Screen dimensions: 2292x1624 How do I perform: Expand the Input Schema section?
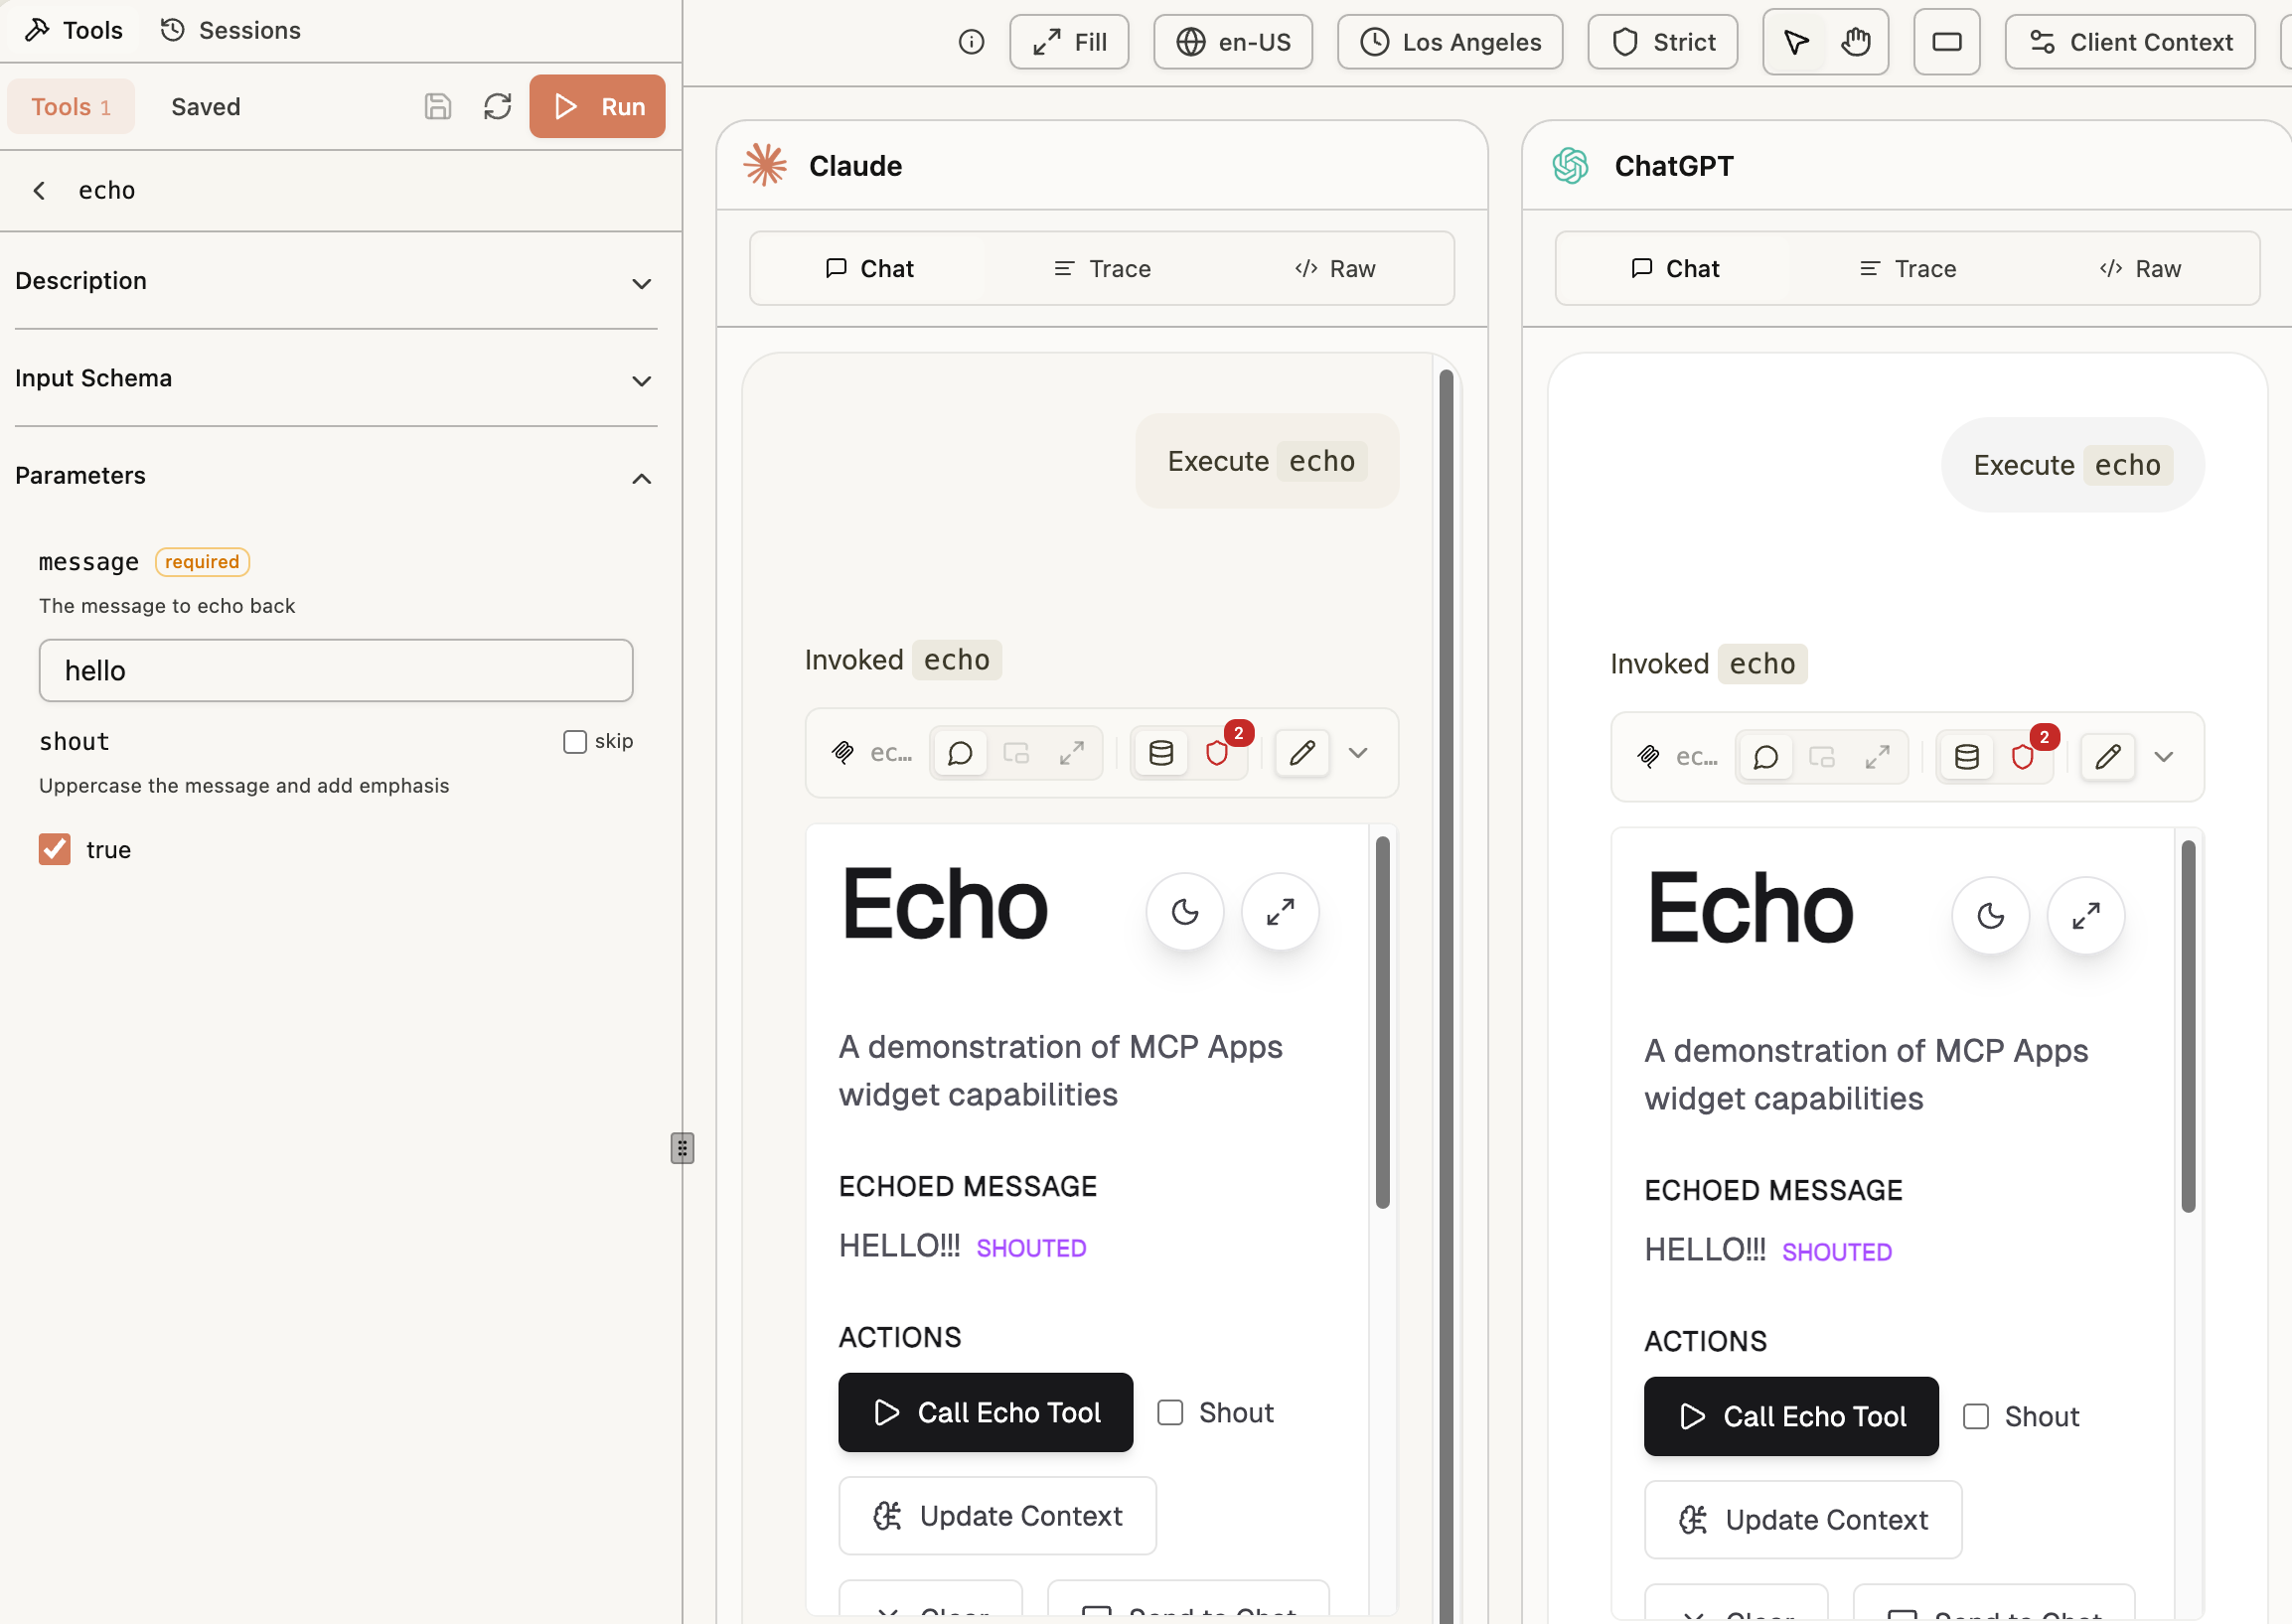click(336, 378)
